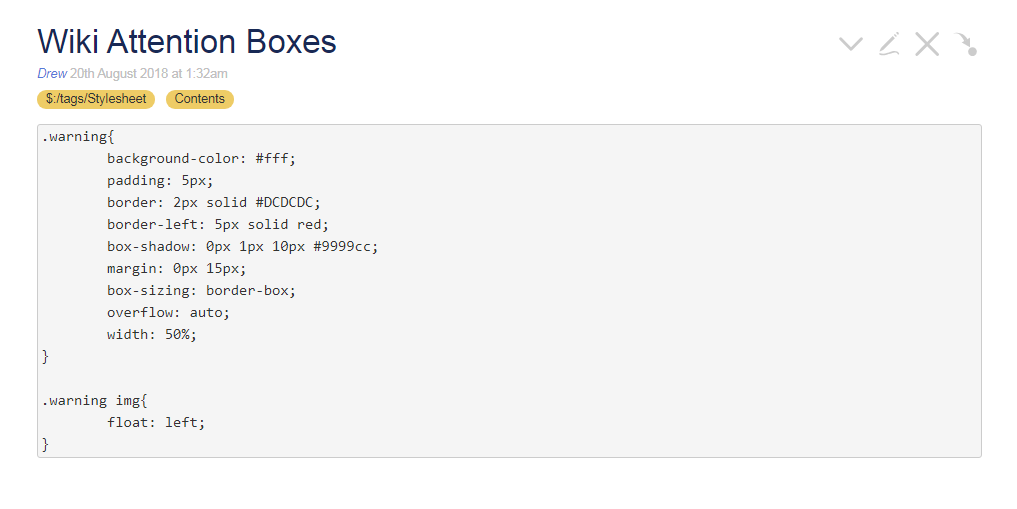Close the Wiki Attention Boxes tiddler
The image size is (1017, 509).
[x=927, y=44]
